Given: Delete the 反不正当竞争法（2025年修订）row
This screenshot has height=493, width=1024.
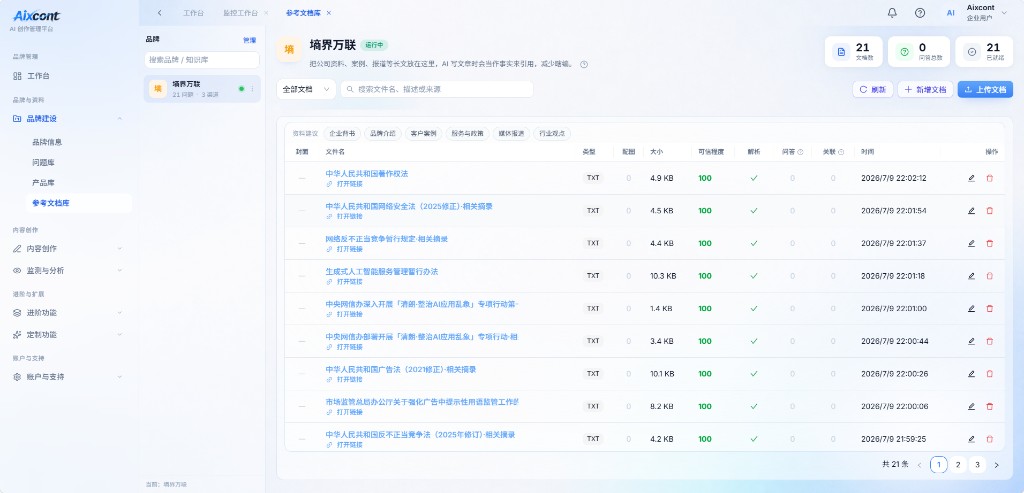Looking at the screenshot, I should (989, 439).
